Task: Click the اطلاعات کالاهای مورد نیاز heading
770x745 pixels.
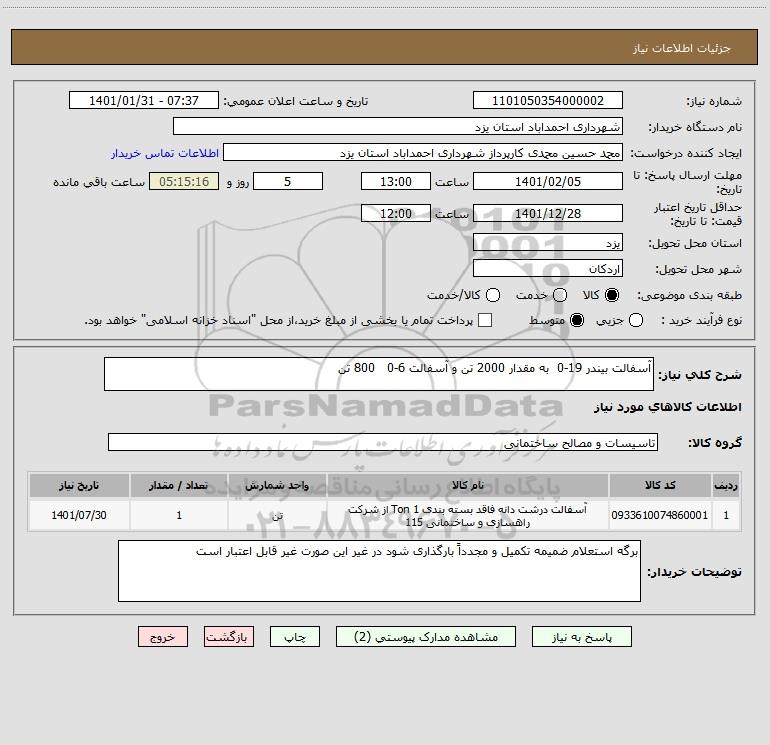Action: 667,407
